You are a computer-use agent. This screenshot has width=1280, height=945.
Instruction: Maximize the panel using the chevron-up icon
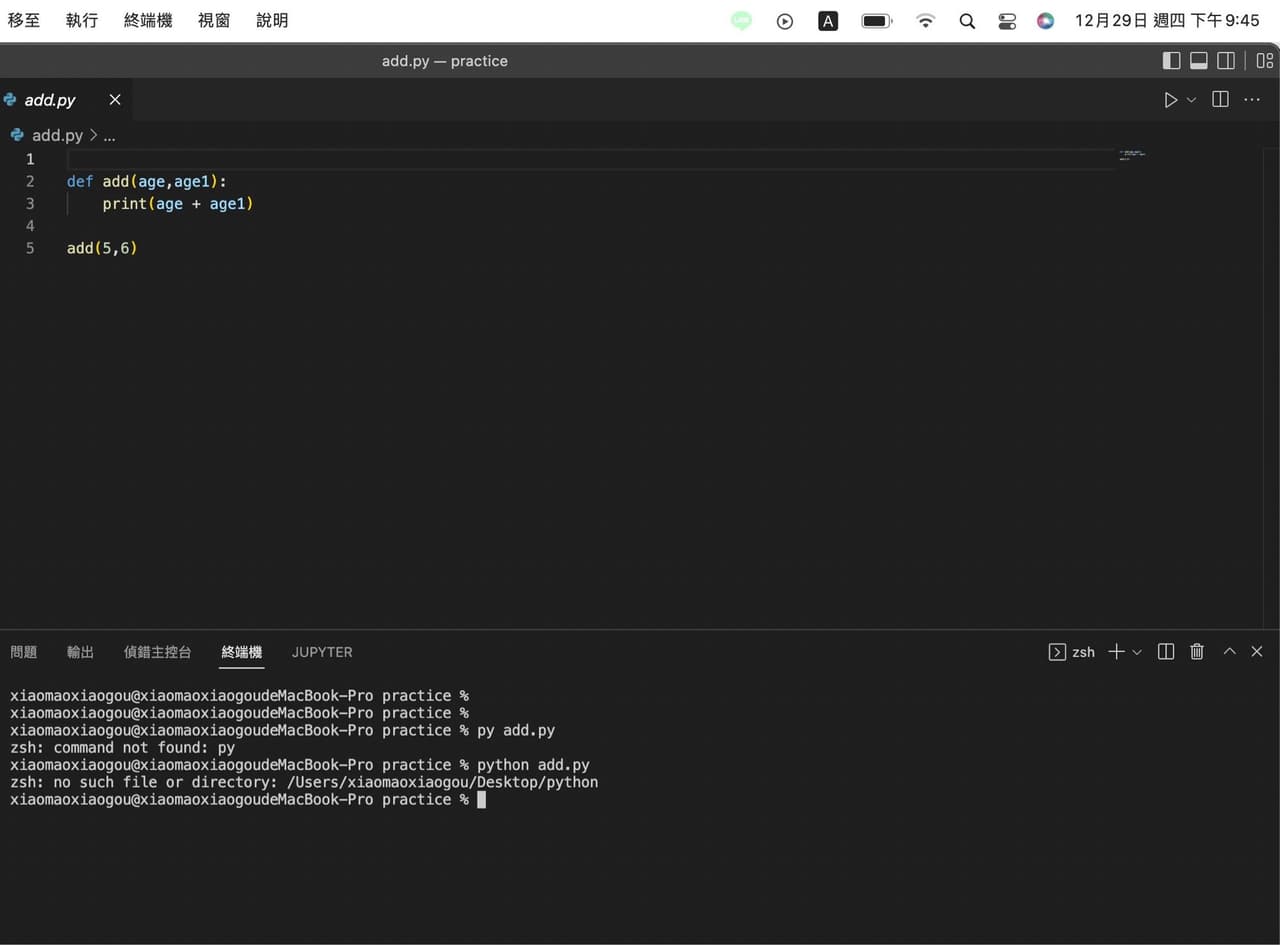click(1229, 651)
